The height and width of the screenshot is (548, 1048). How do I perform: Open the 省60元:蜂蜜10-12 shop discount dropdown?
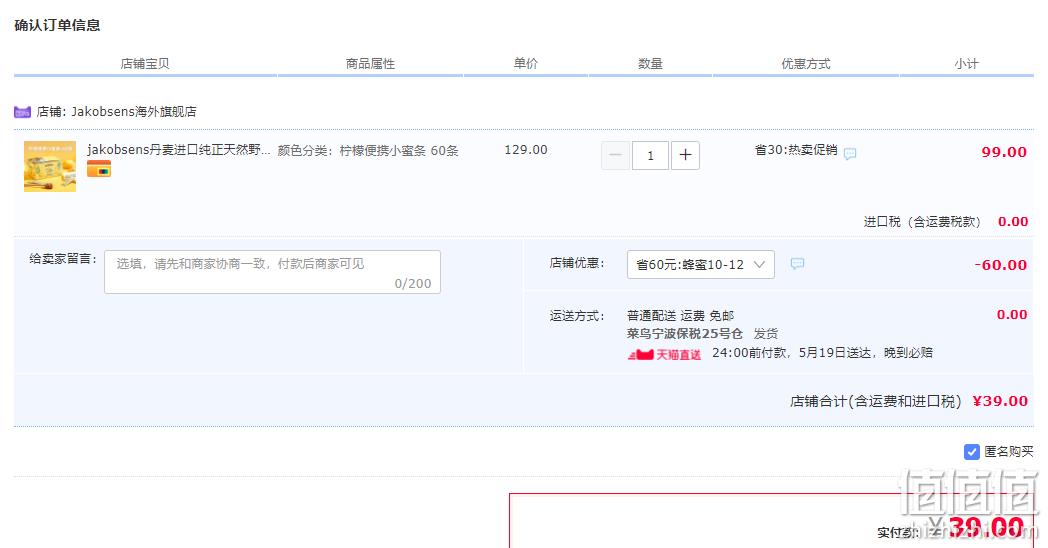pyautogui.click(x=700, y=265)
